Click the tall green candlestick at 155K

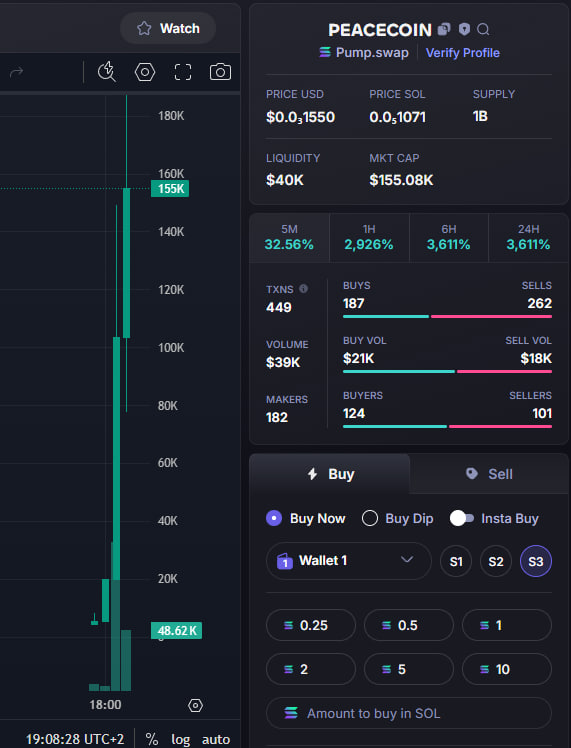(x=126, y=262)
